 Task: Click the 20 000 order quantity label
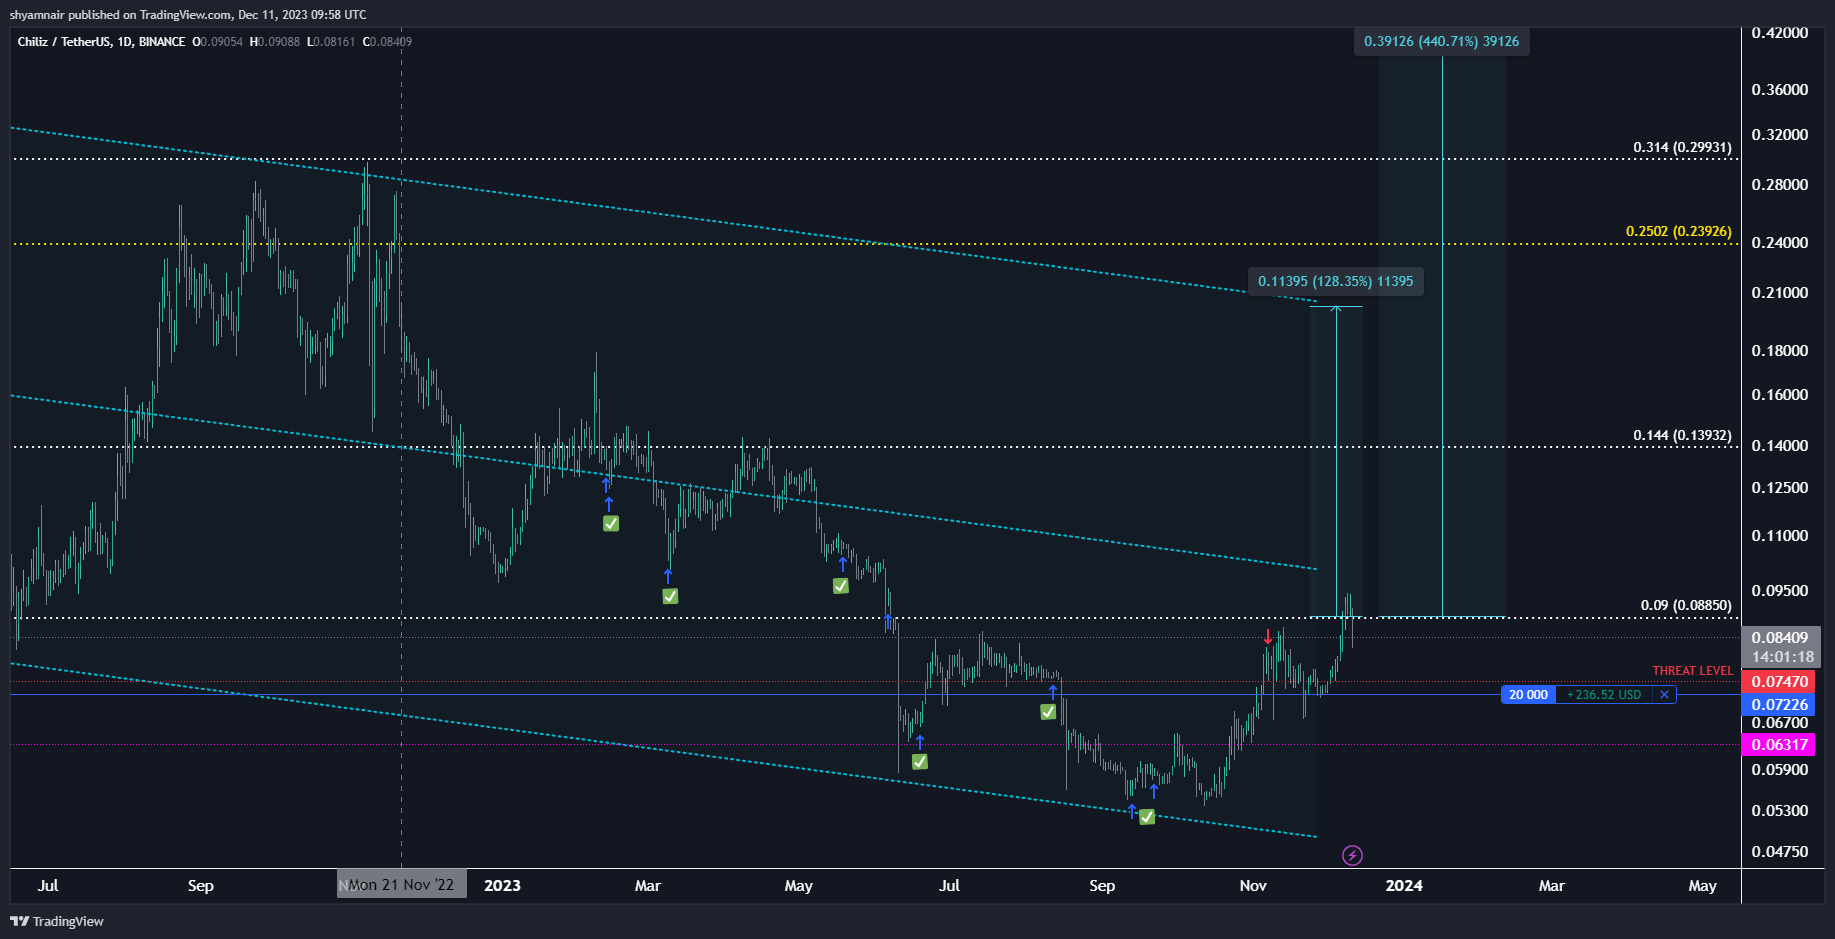coord(1528,694)
